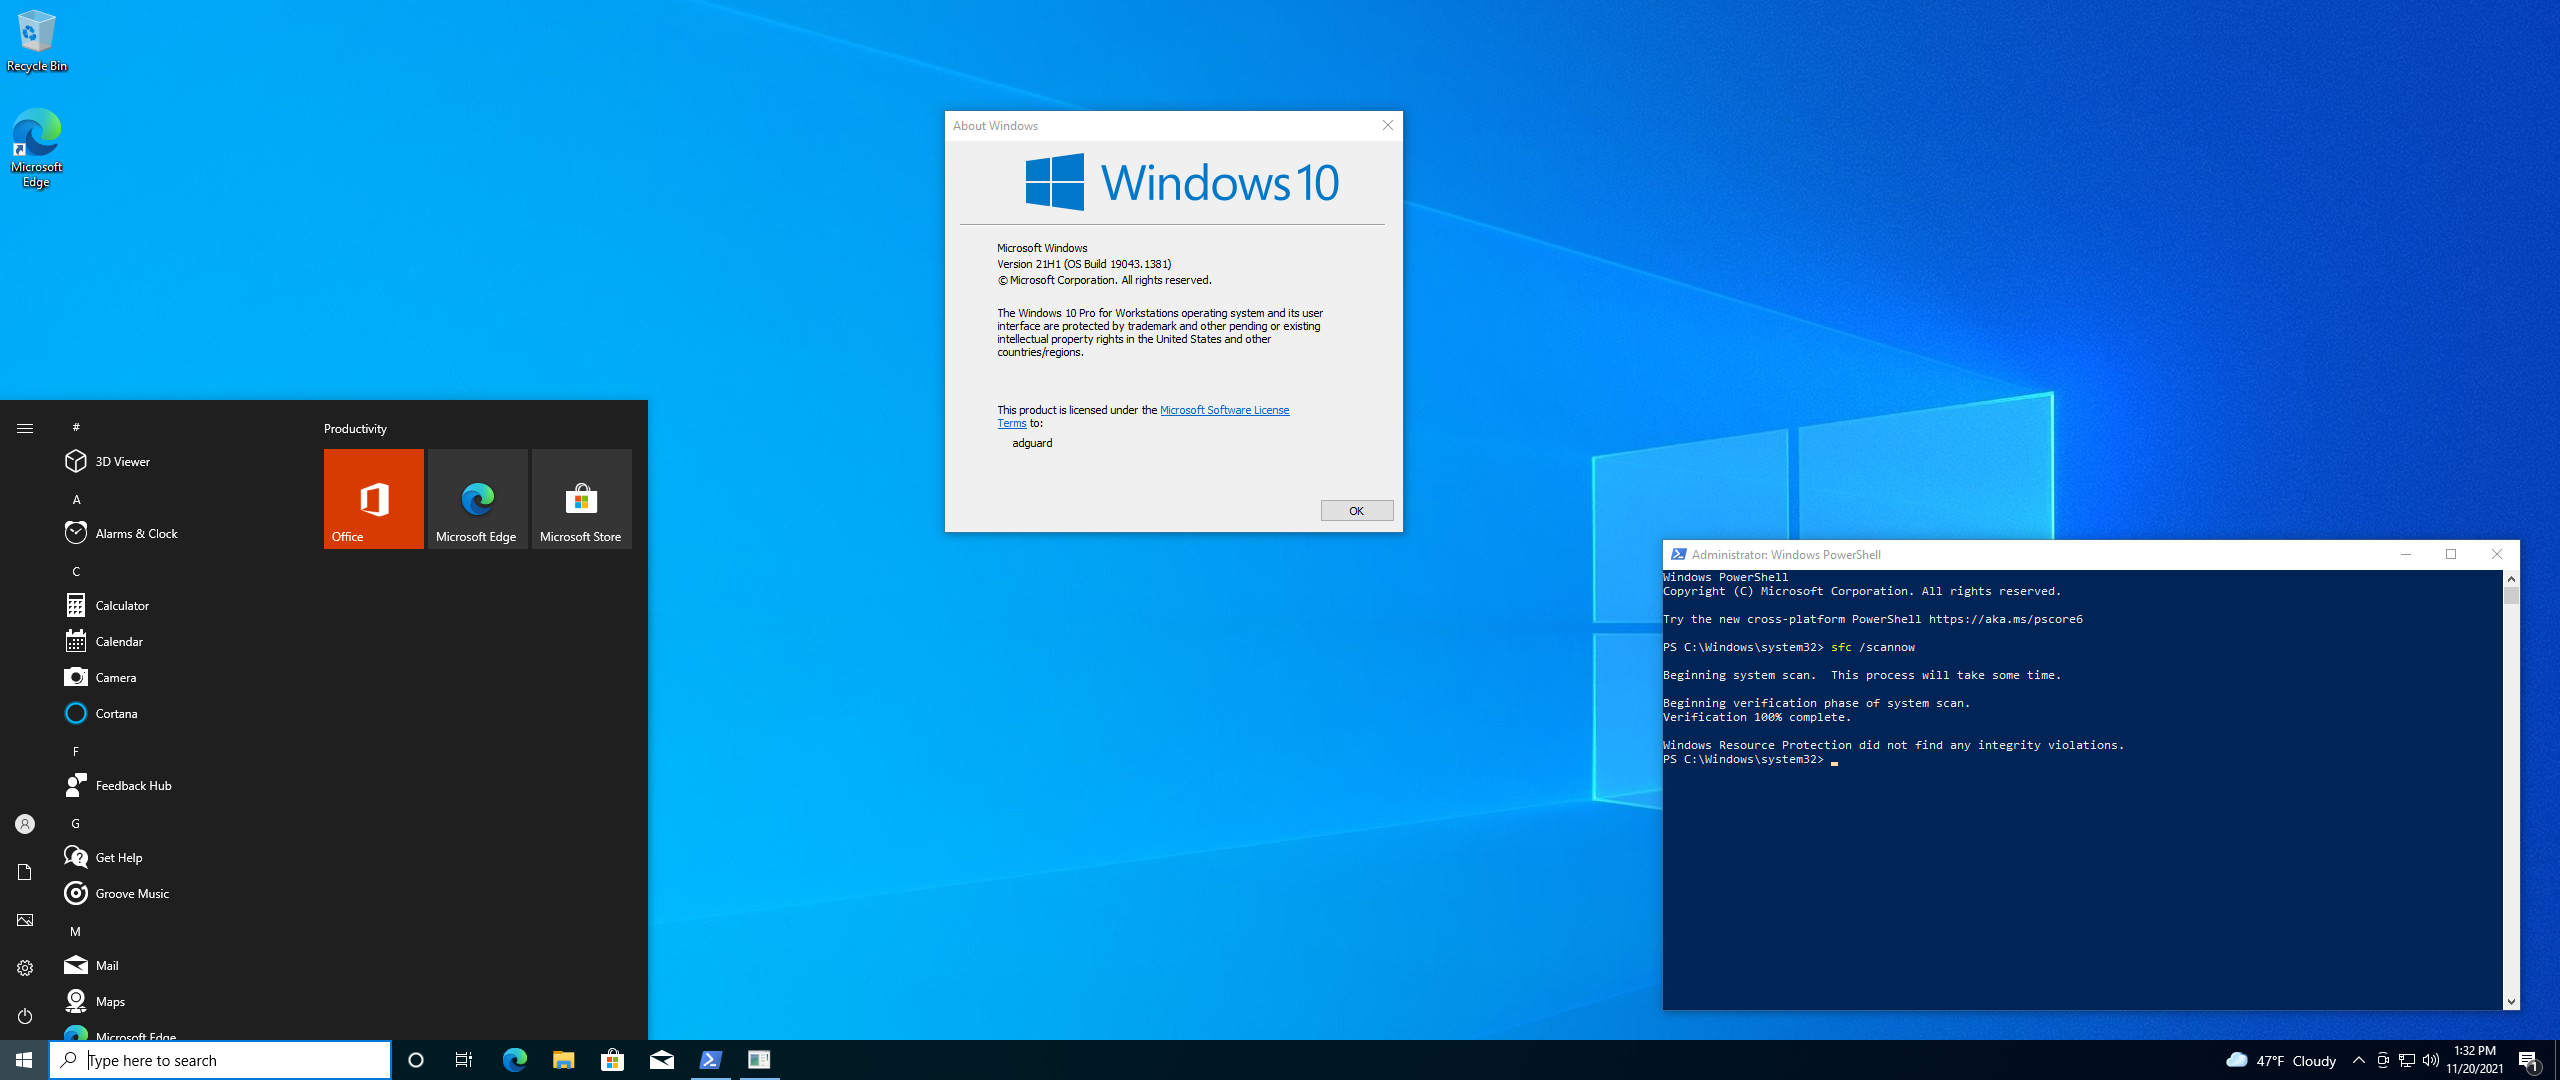Open Microsoft Software License Terms link
Screen dimensions: 2560x1080
point(1224,410)
